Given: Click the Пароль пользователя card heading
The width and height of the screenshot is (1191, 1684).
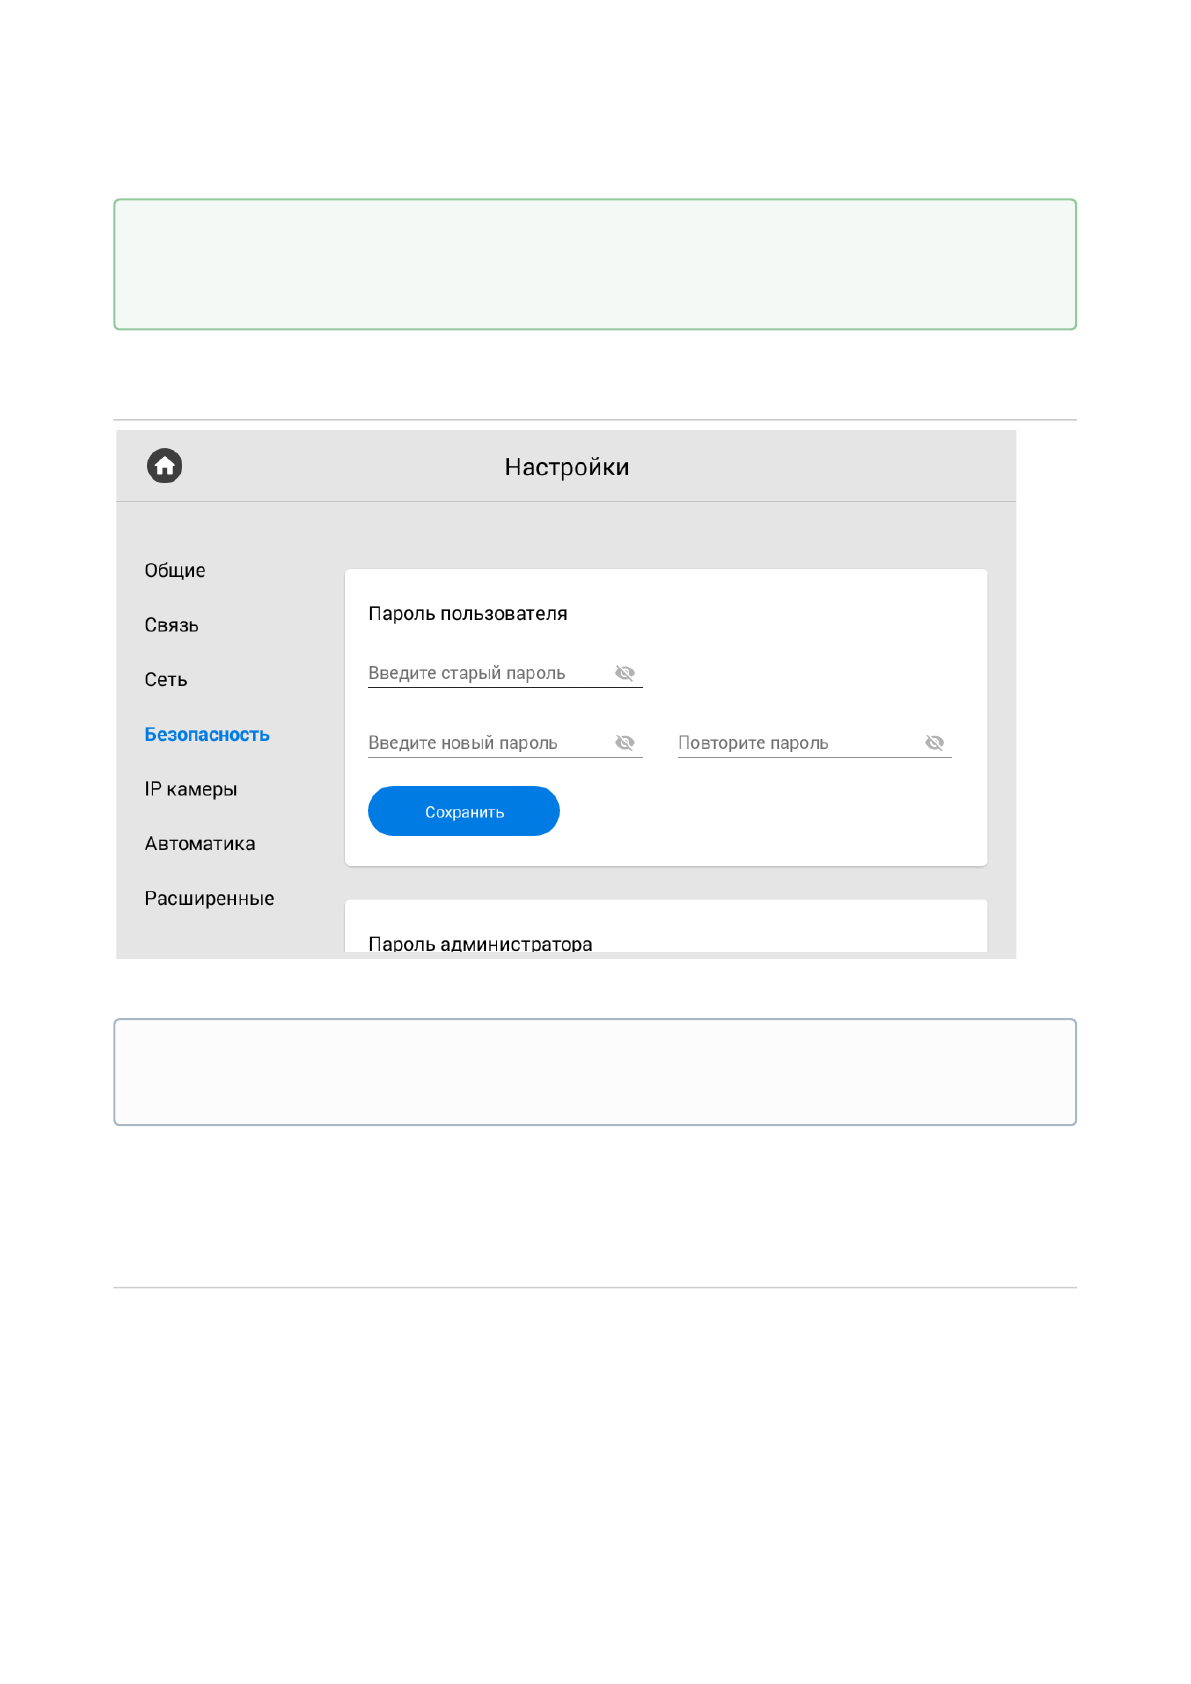Looking at the screenshot, I should tap(468, 614).
